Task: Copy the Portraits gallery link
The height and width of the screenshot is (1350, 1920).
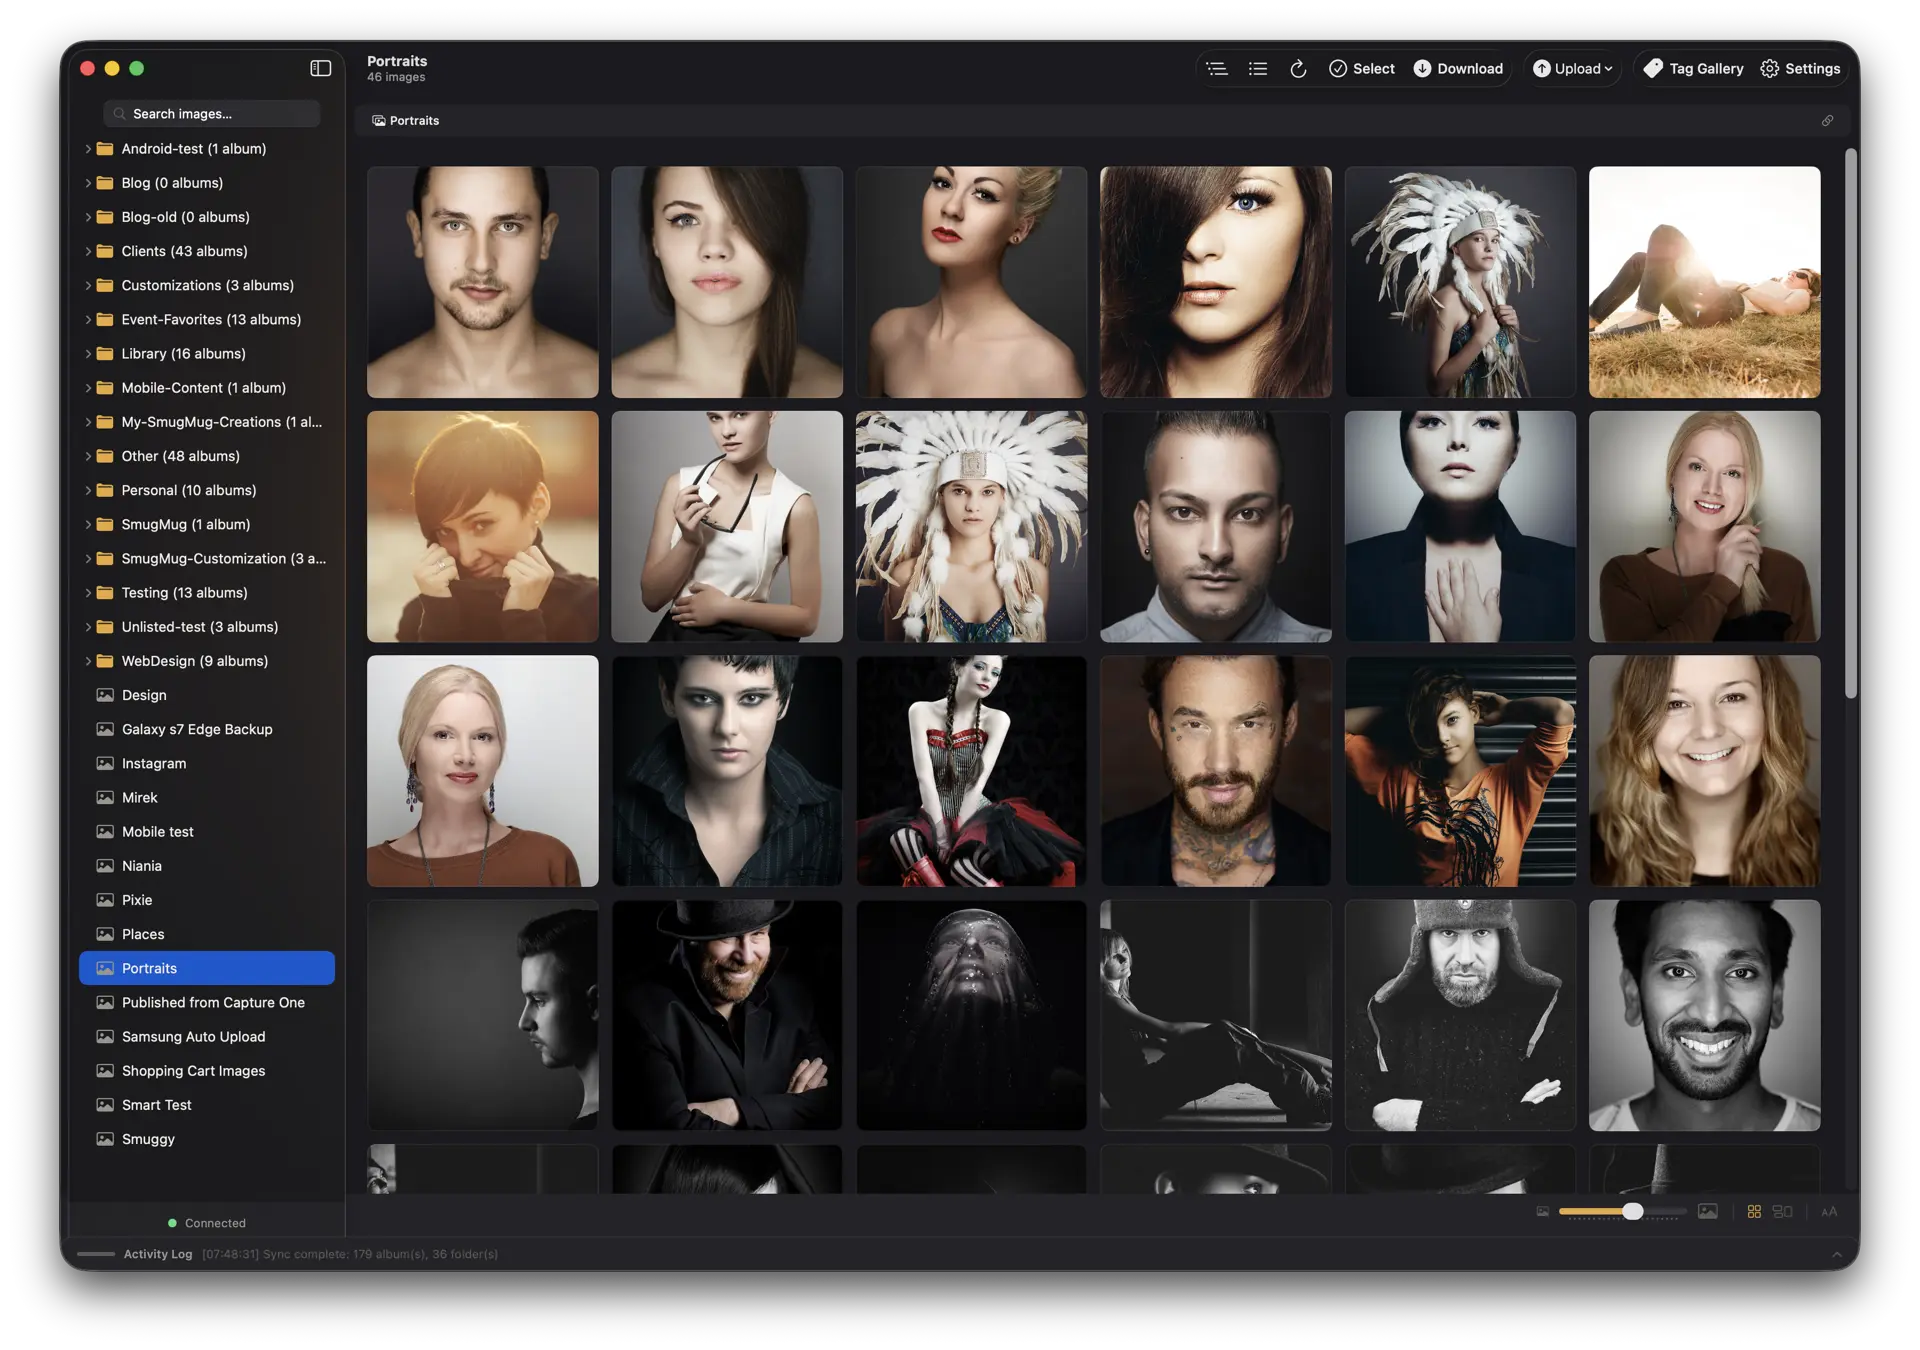Action: [1828, 120]
